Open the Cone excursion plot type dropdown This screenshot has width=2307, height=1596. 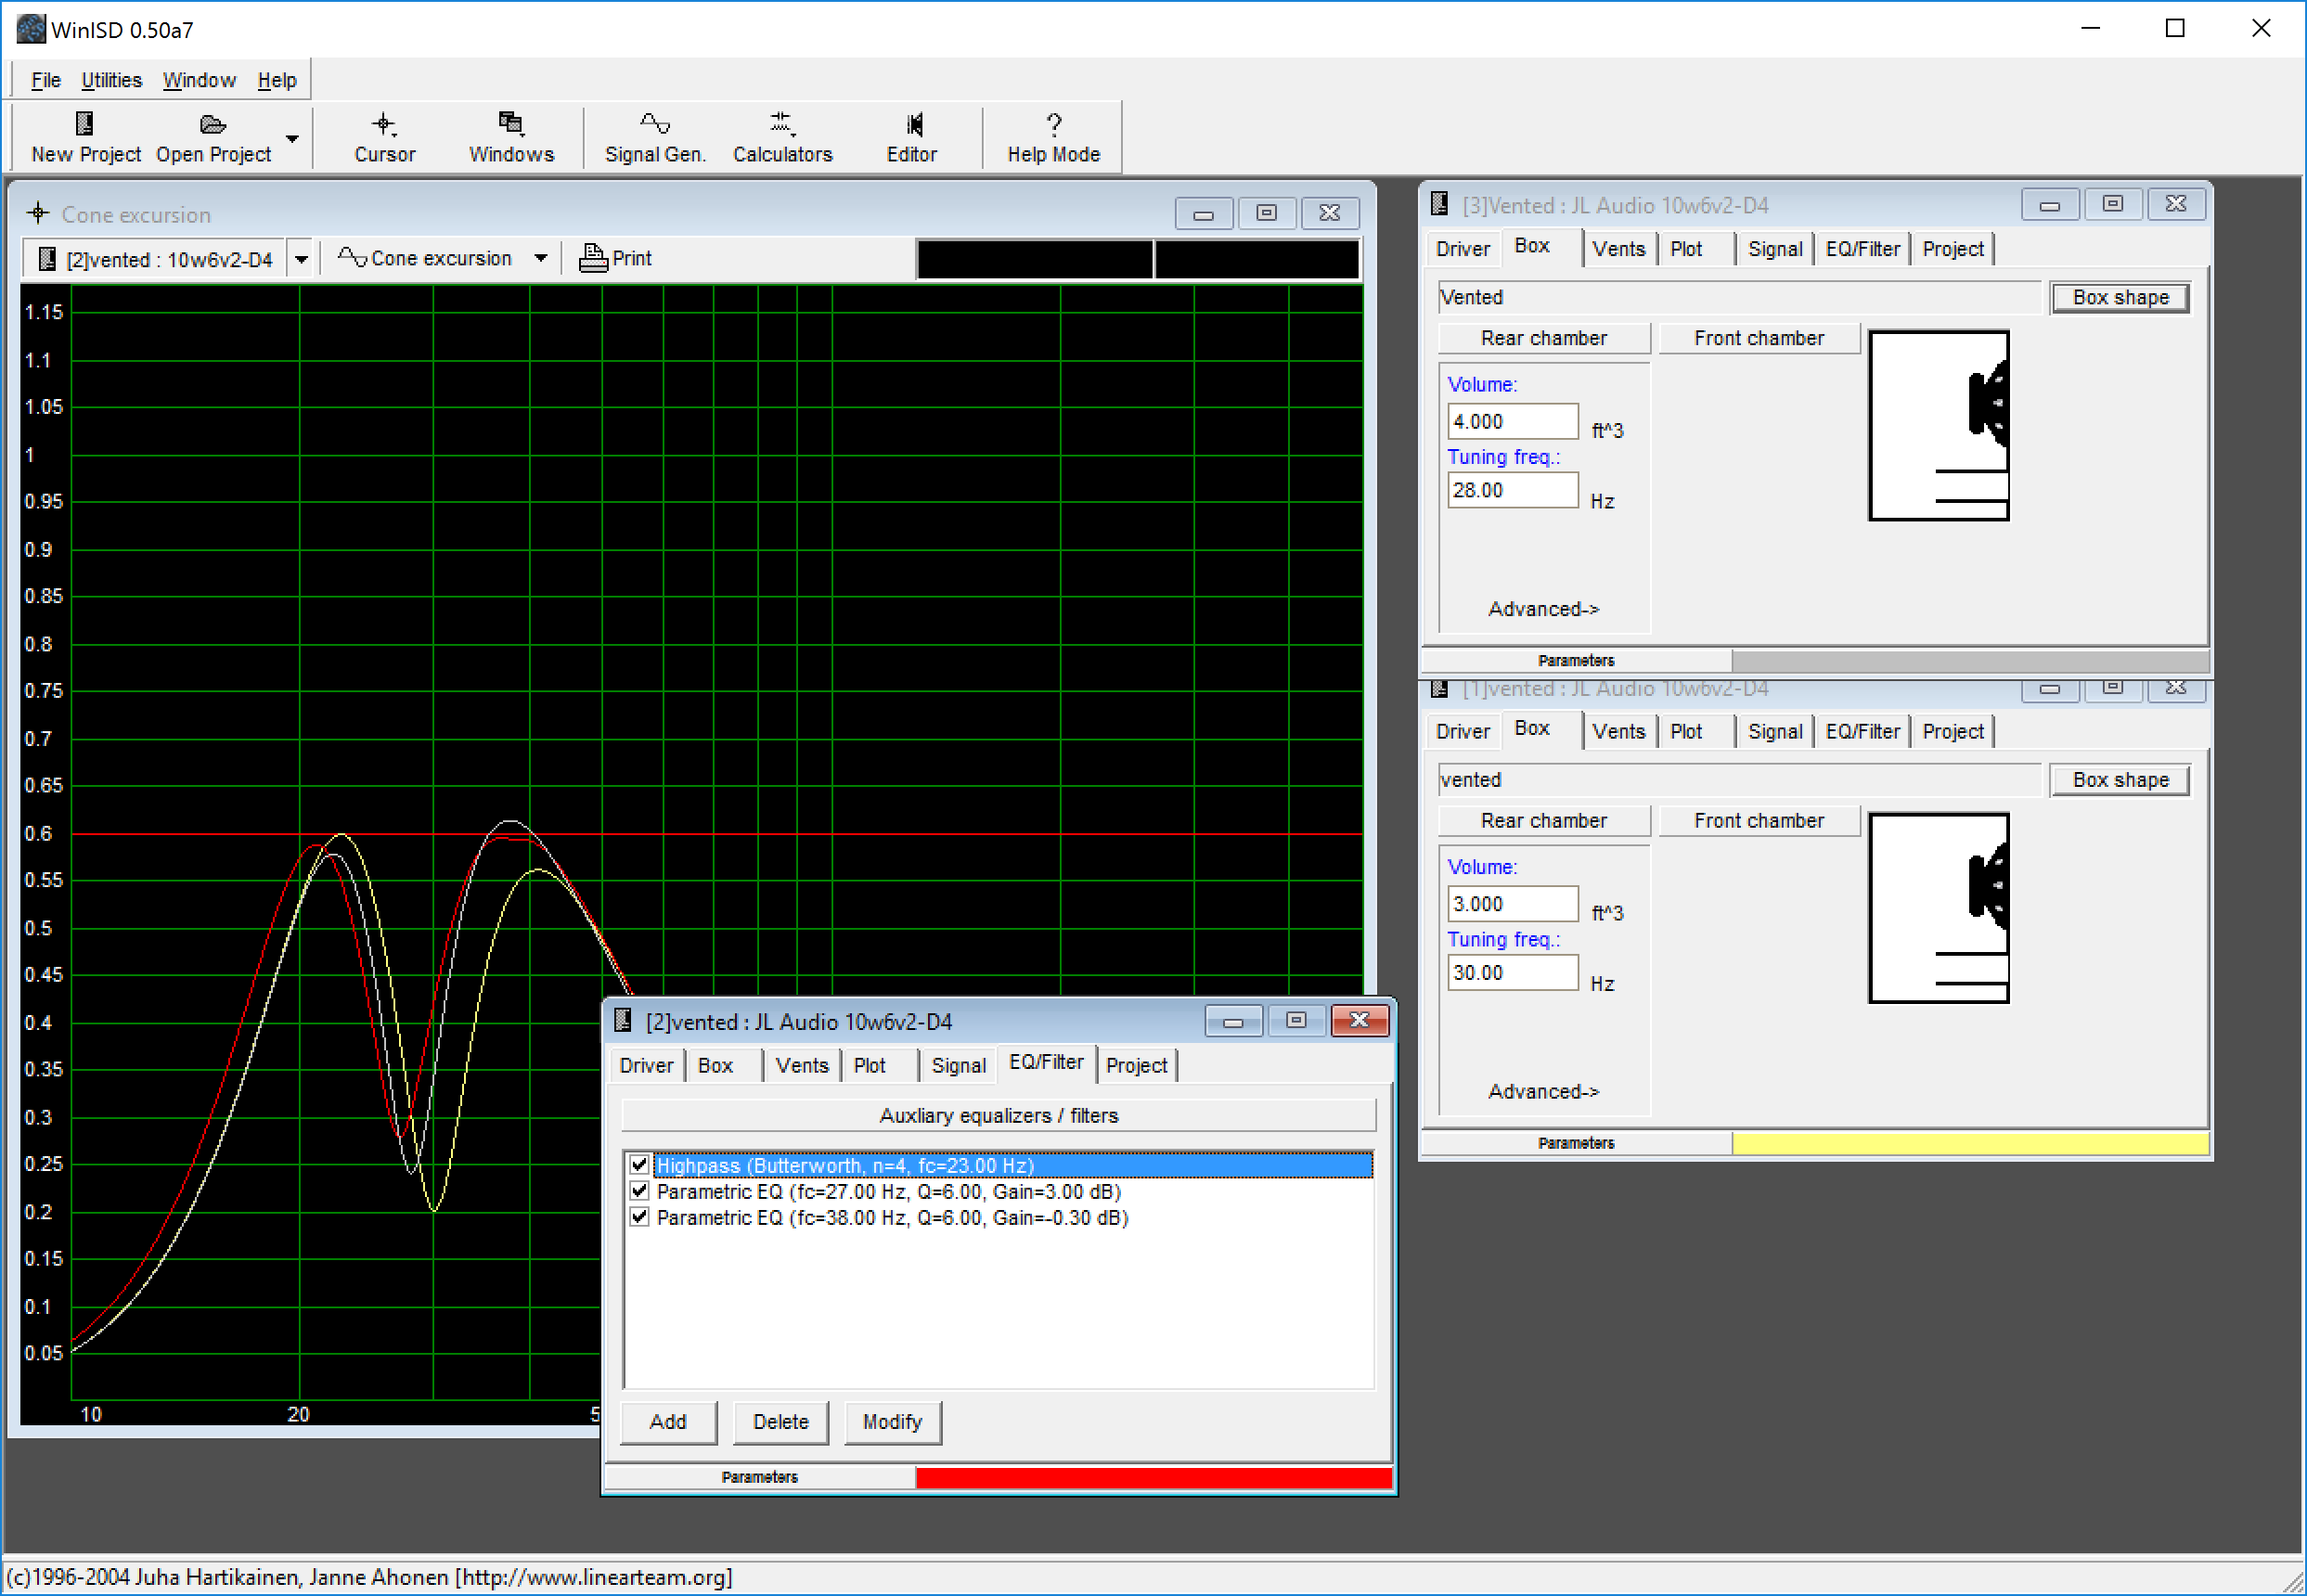pyautogui.click(x=541, y=258)
